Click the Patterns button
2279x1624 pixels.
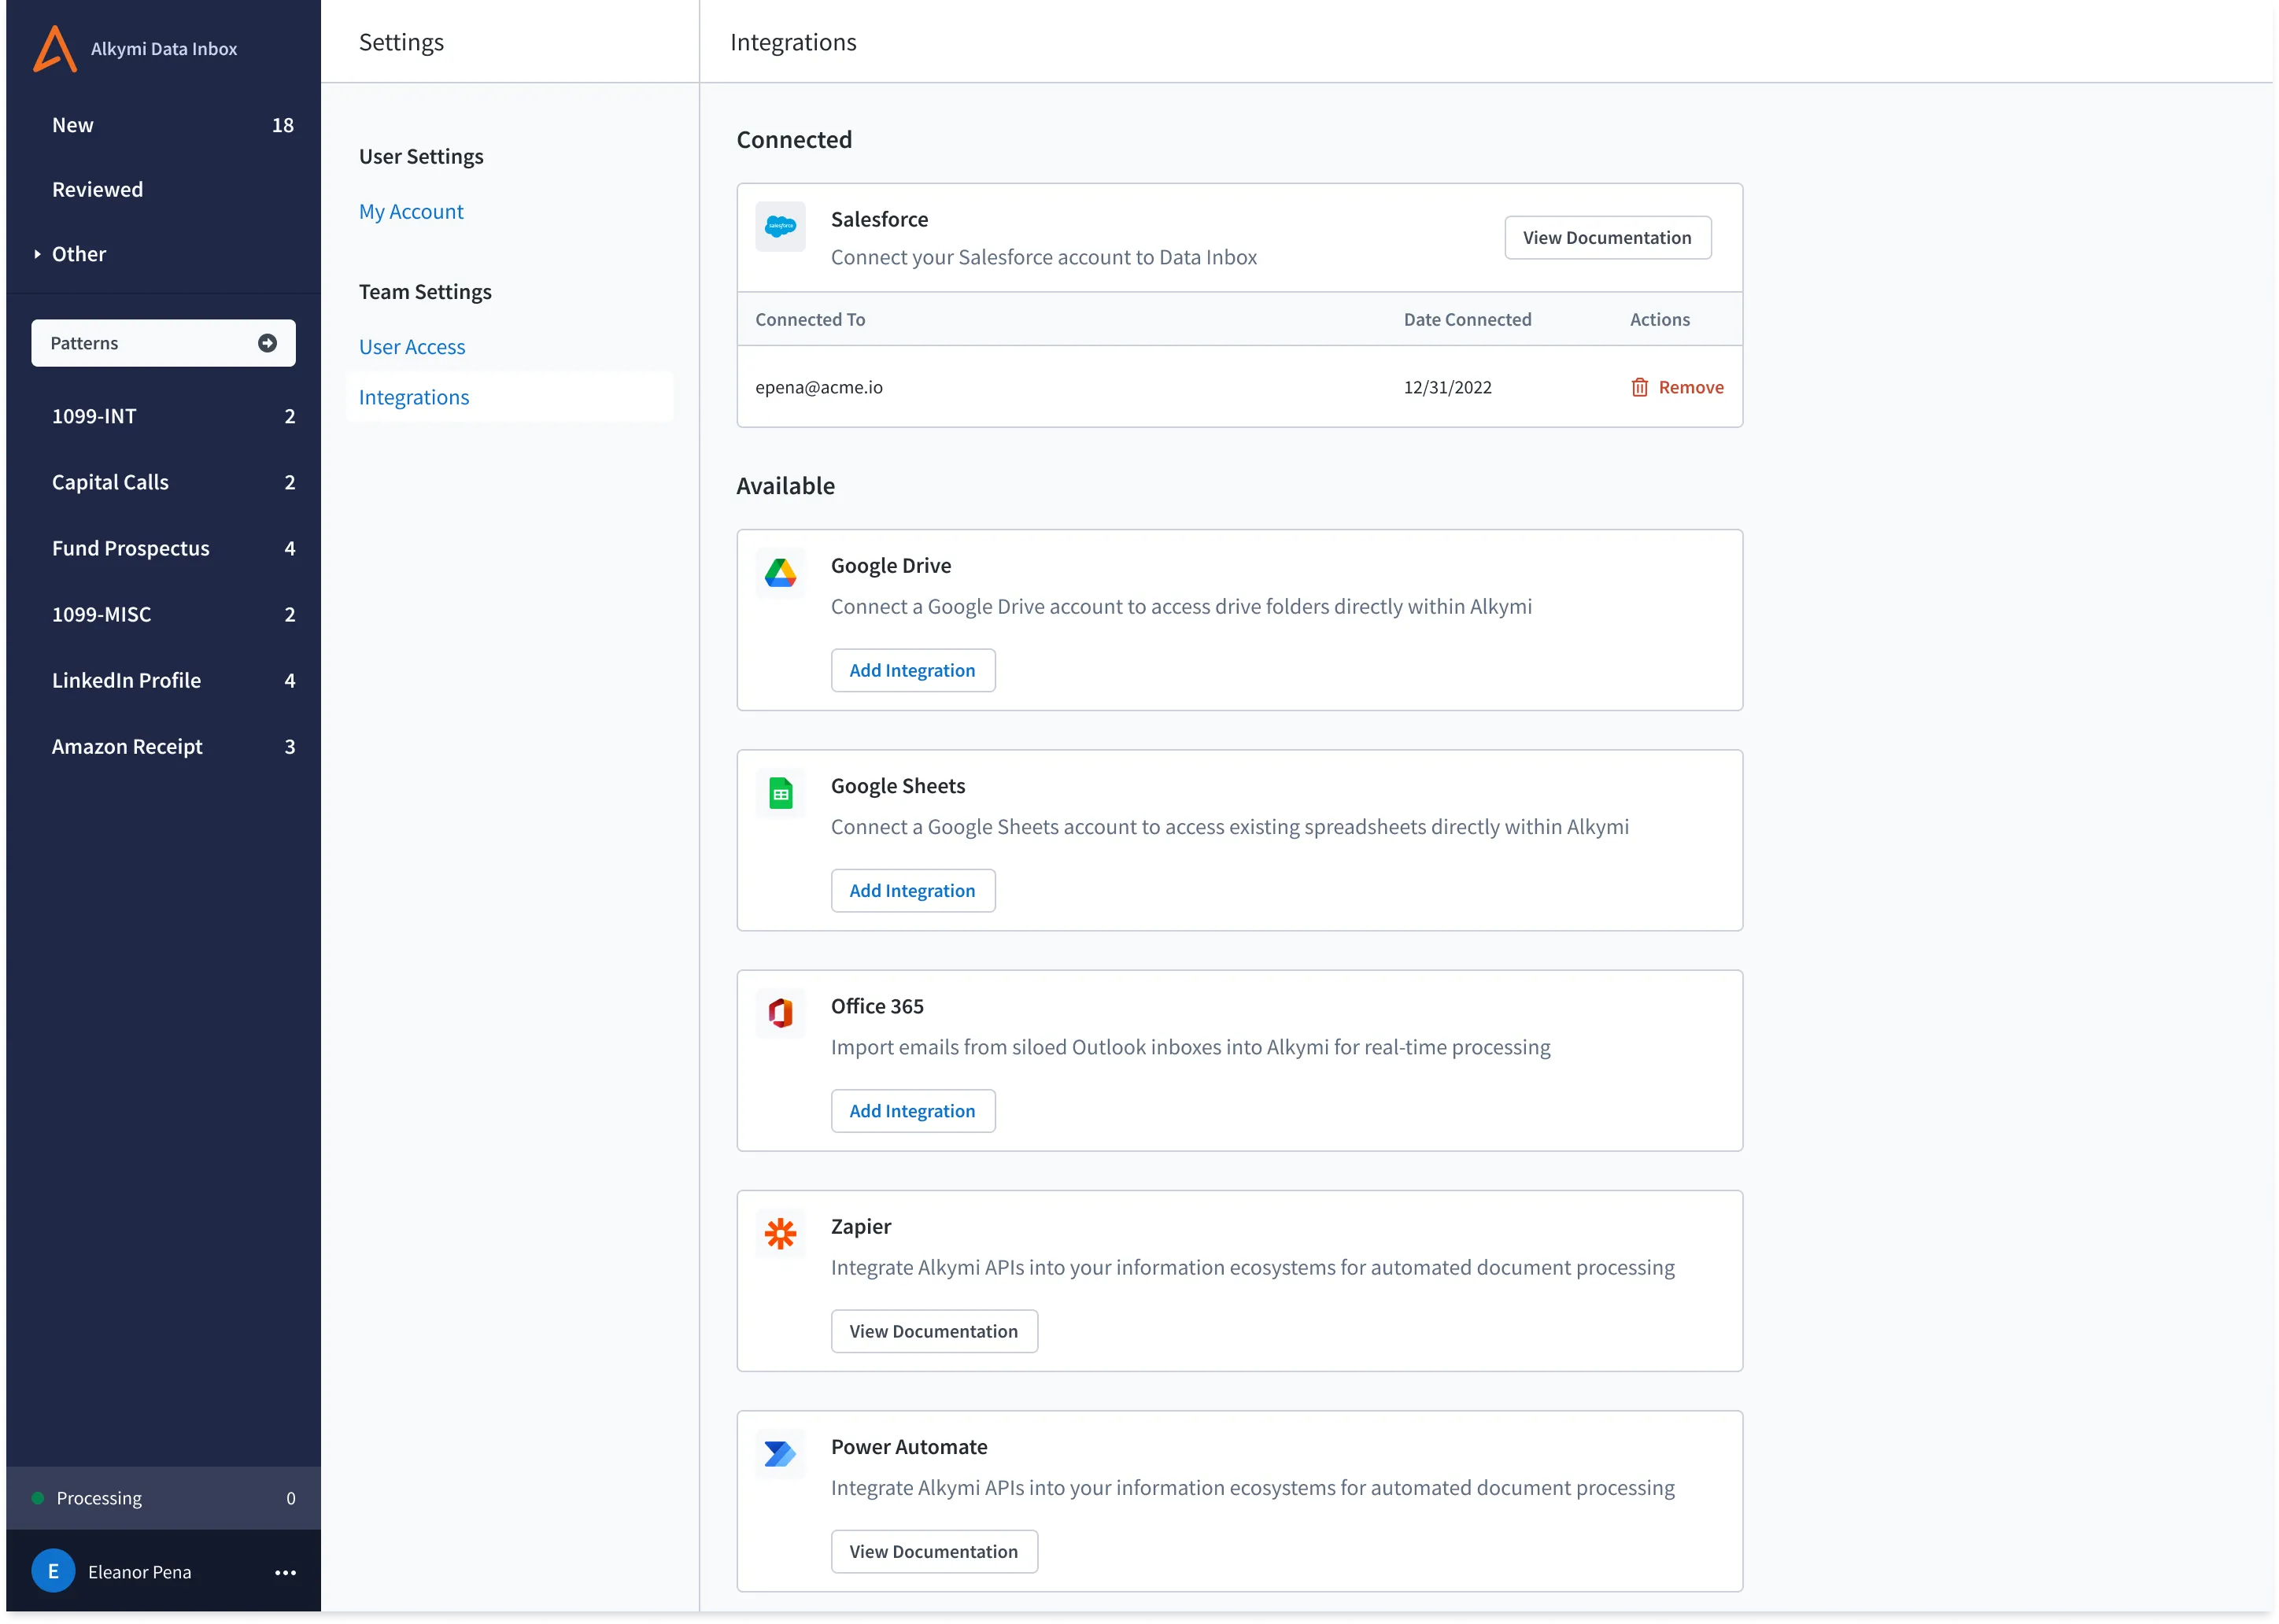coord(163,343)
